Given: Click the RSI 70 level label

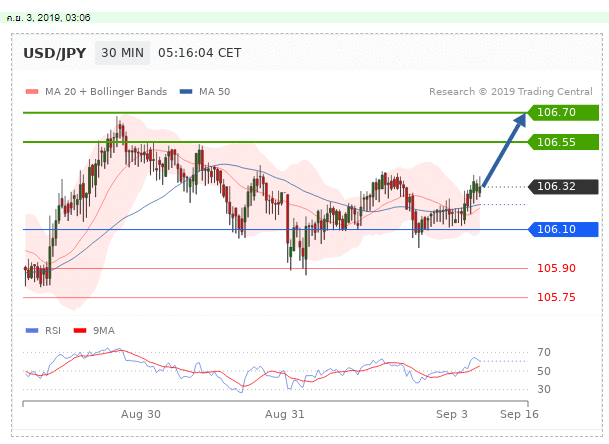Looking at the screenshot, I should tap(544, 352).
